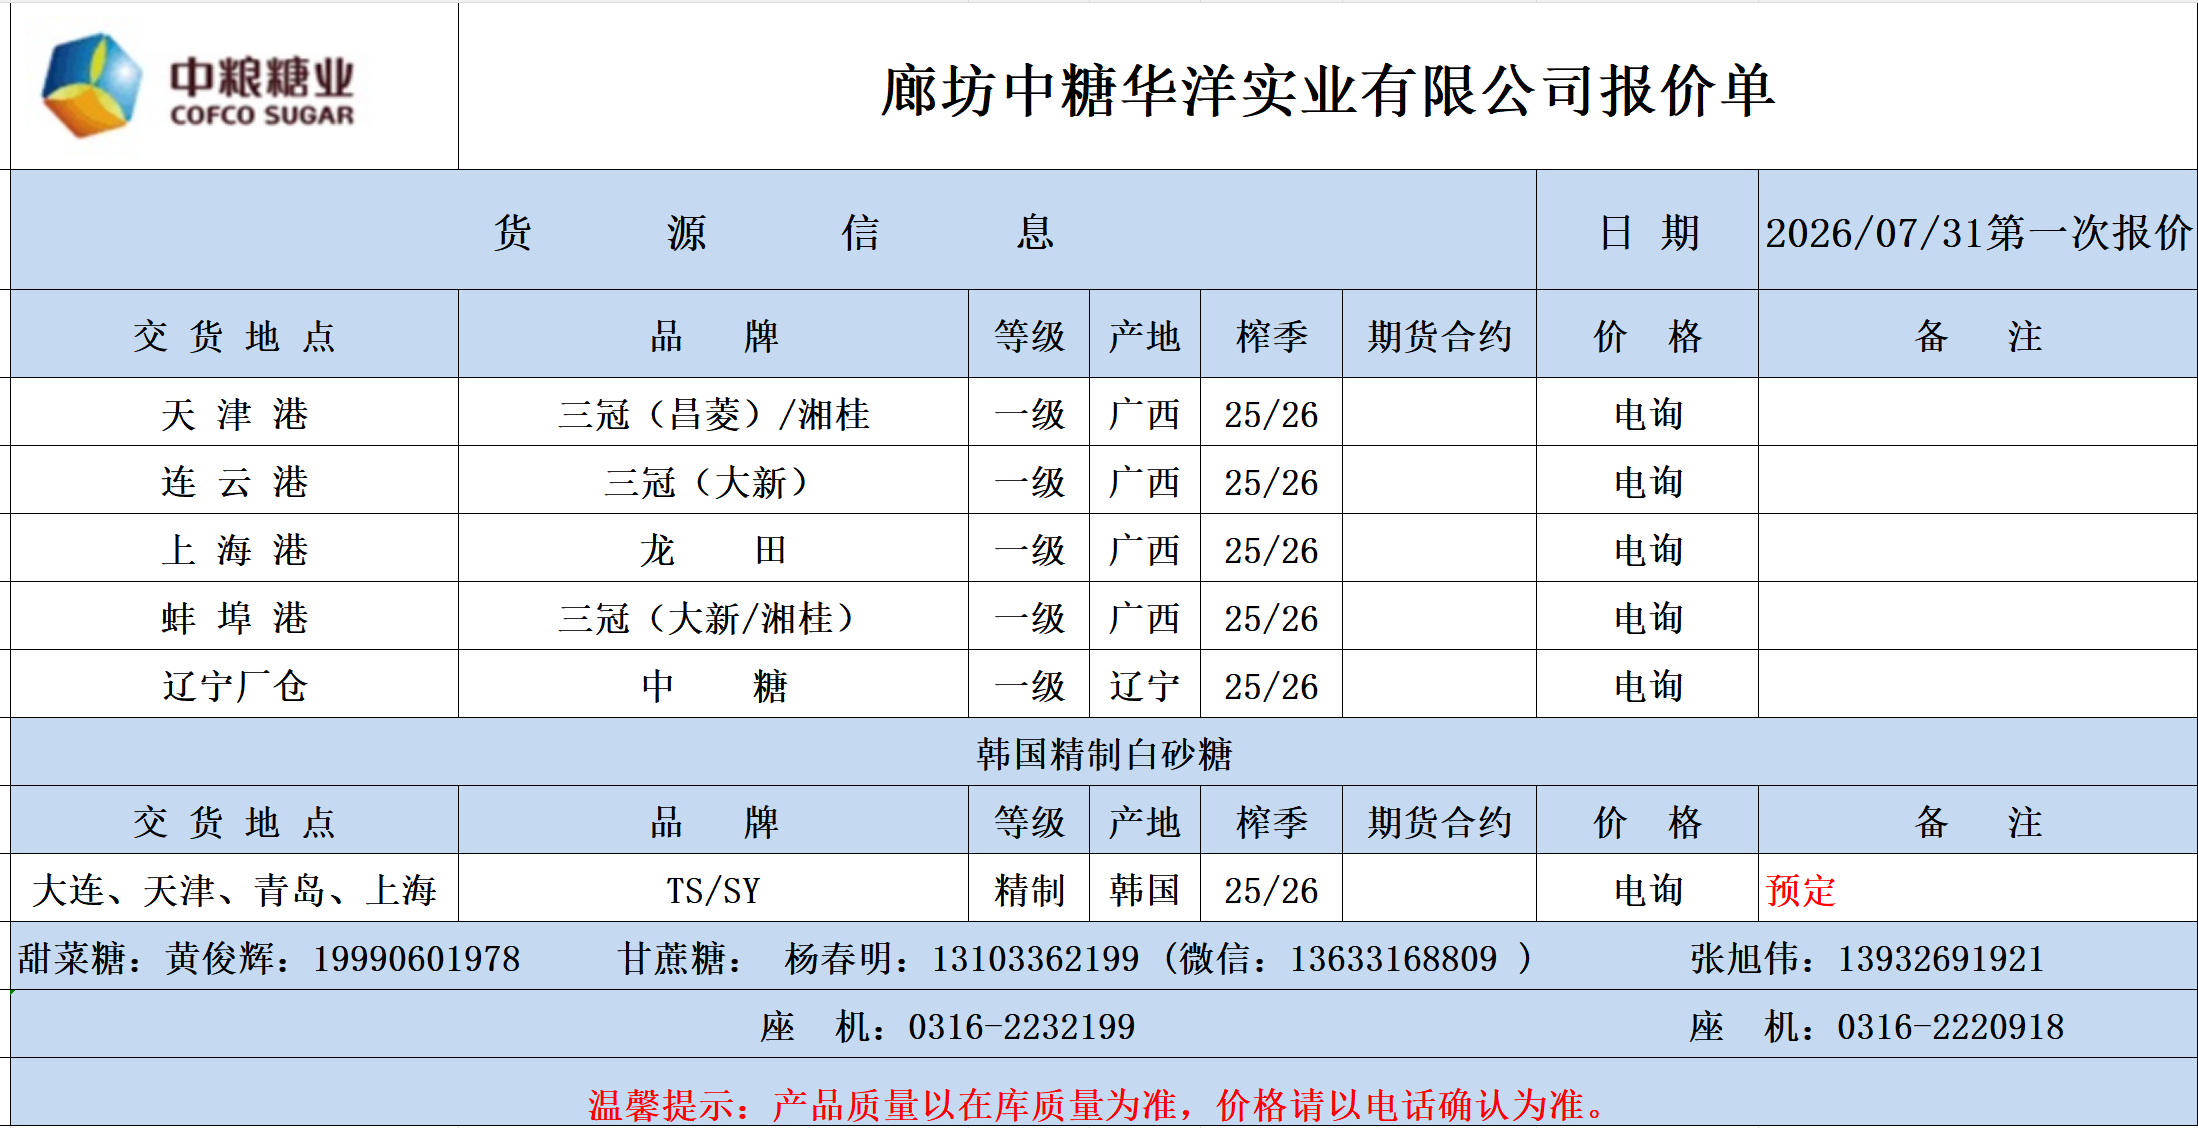The image size is (2198, 1128).
Task: Select the 备注 header above the 预定 cell
Action: [1978, 821]
